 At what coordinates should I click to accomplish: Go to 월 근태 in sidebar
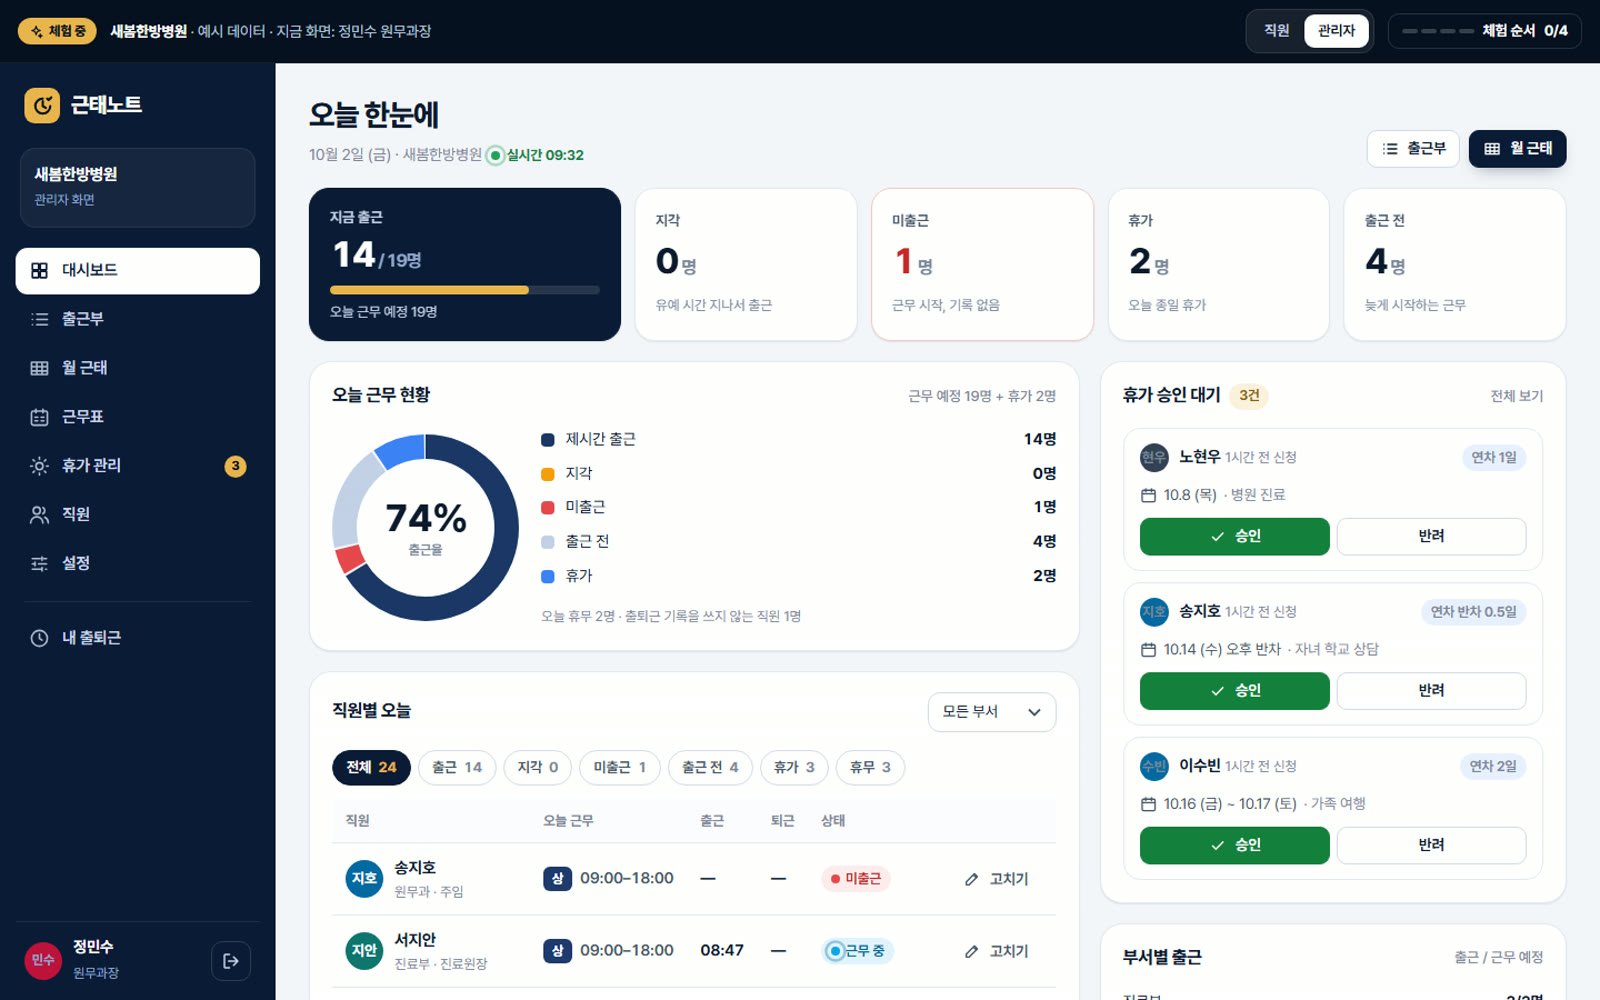coord(138,368)
